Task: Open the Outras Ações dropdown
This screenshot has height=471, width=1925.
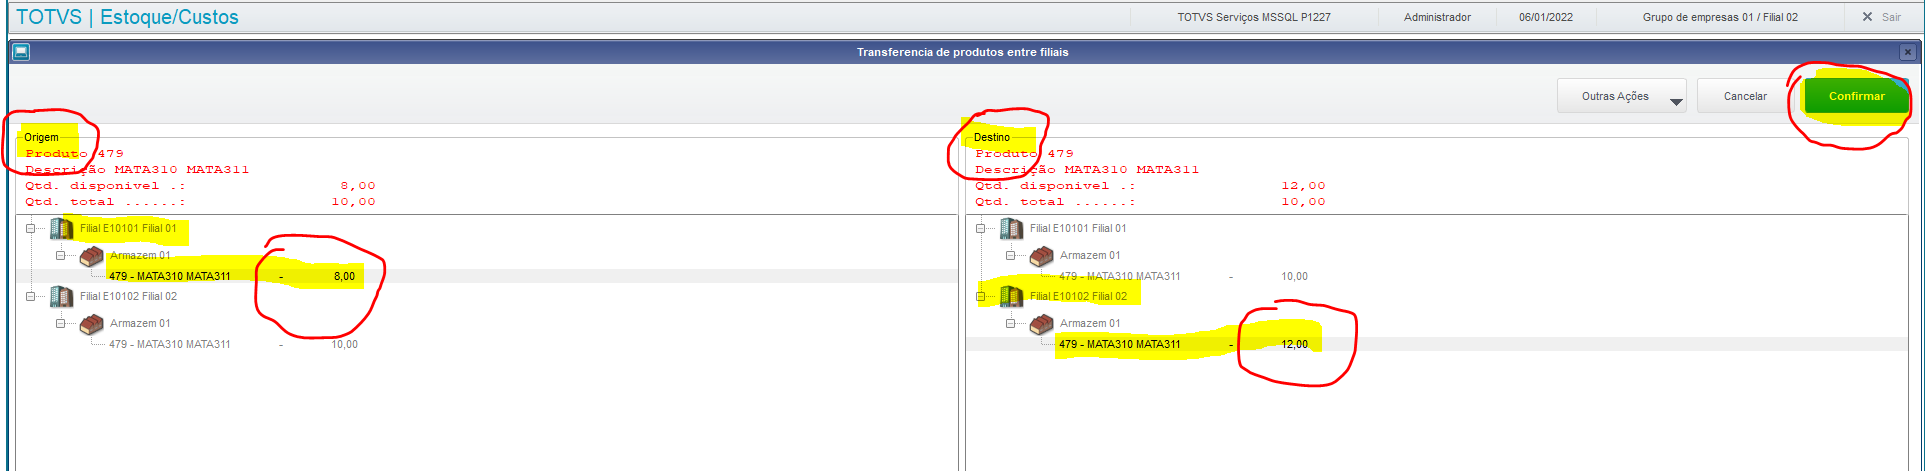Action: point(1621,96)
